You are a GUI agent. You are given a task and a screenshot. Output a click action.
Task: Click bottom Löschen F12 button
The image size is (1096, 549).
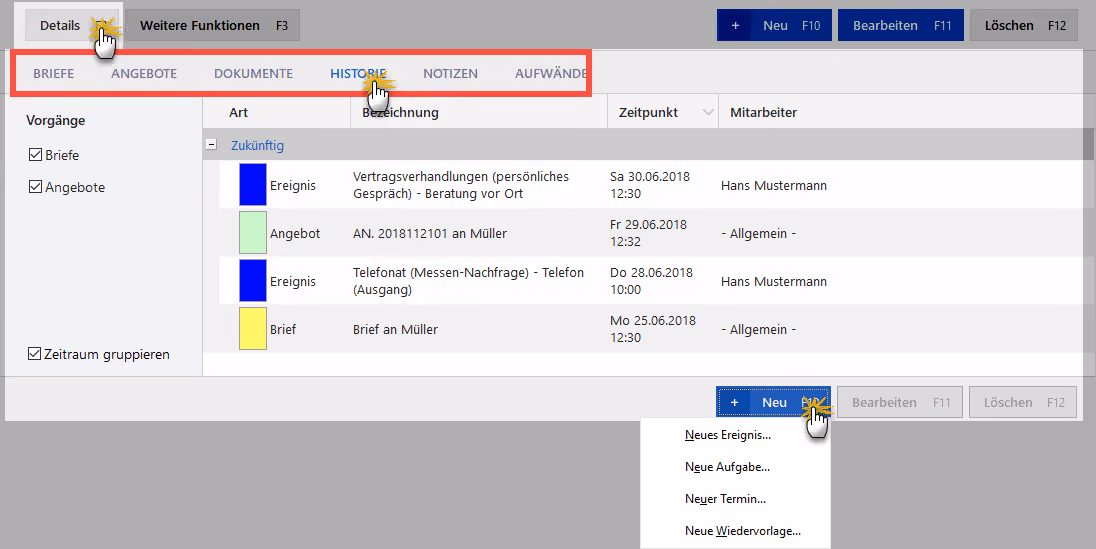coord(1023,402)
